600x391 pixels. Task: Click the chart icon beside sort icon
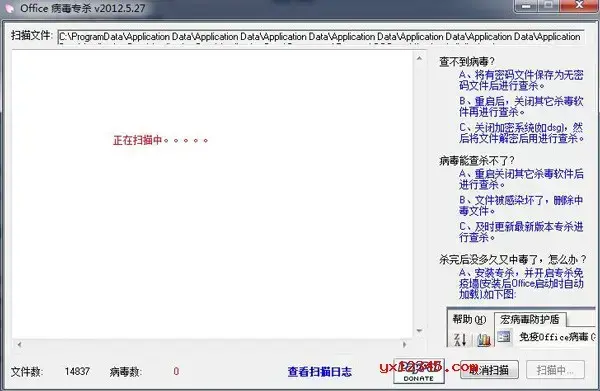click(484, 339)
